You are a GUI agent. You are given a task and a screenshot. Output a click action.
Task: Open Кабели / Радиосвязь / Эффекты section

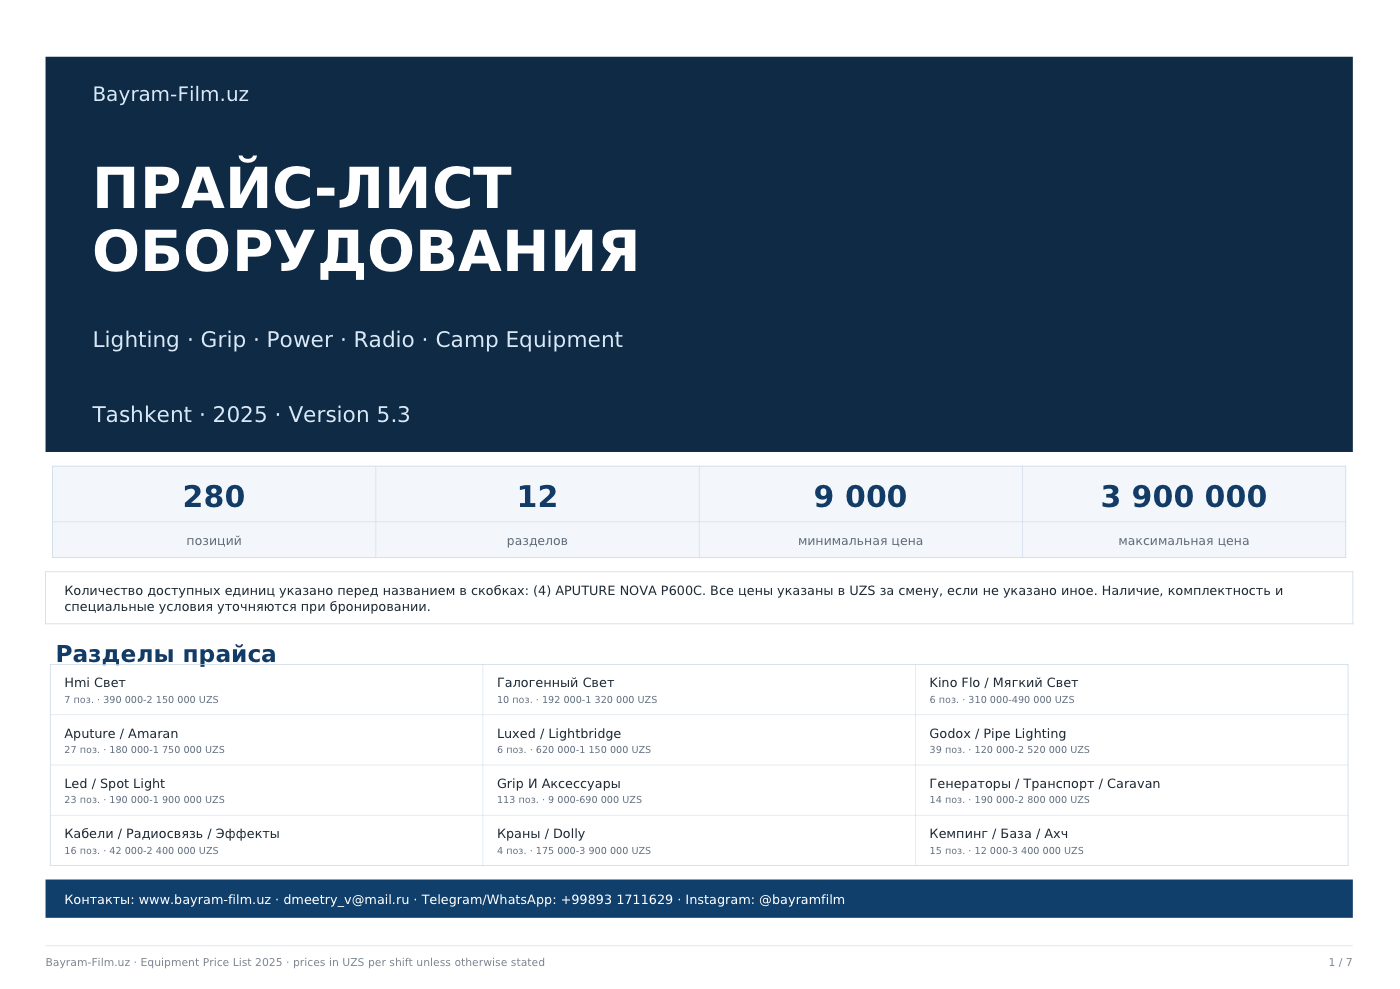coord(267,840)
